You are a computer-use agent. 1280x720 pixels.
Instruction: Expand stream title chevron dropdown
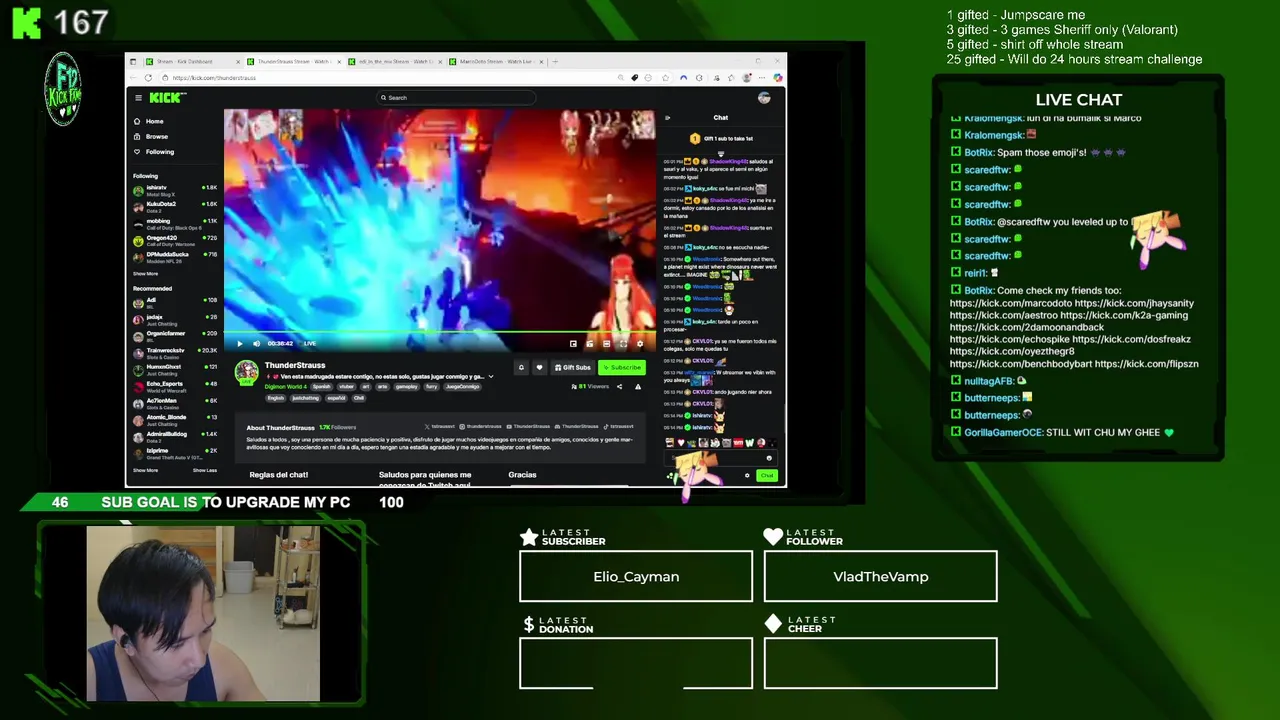pos(491,376)
